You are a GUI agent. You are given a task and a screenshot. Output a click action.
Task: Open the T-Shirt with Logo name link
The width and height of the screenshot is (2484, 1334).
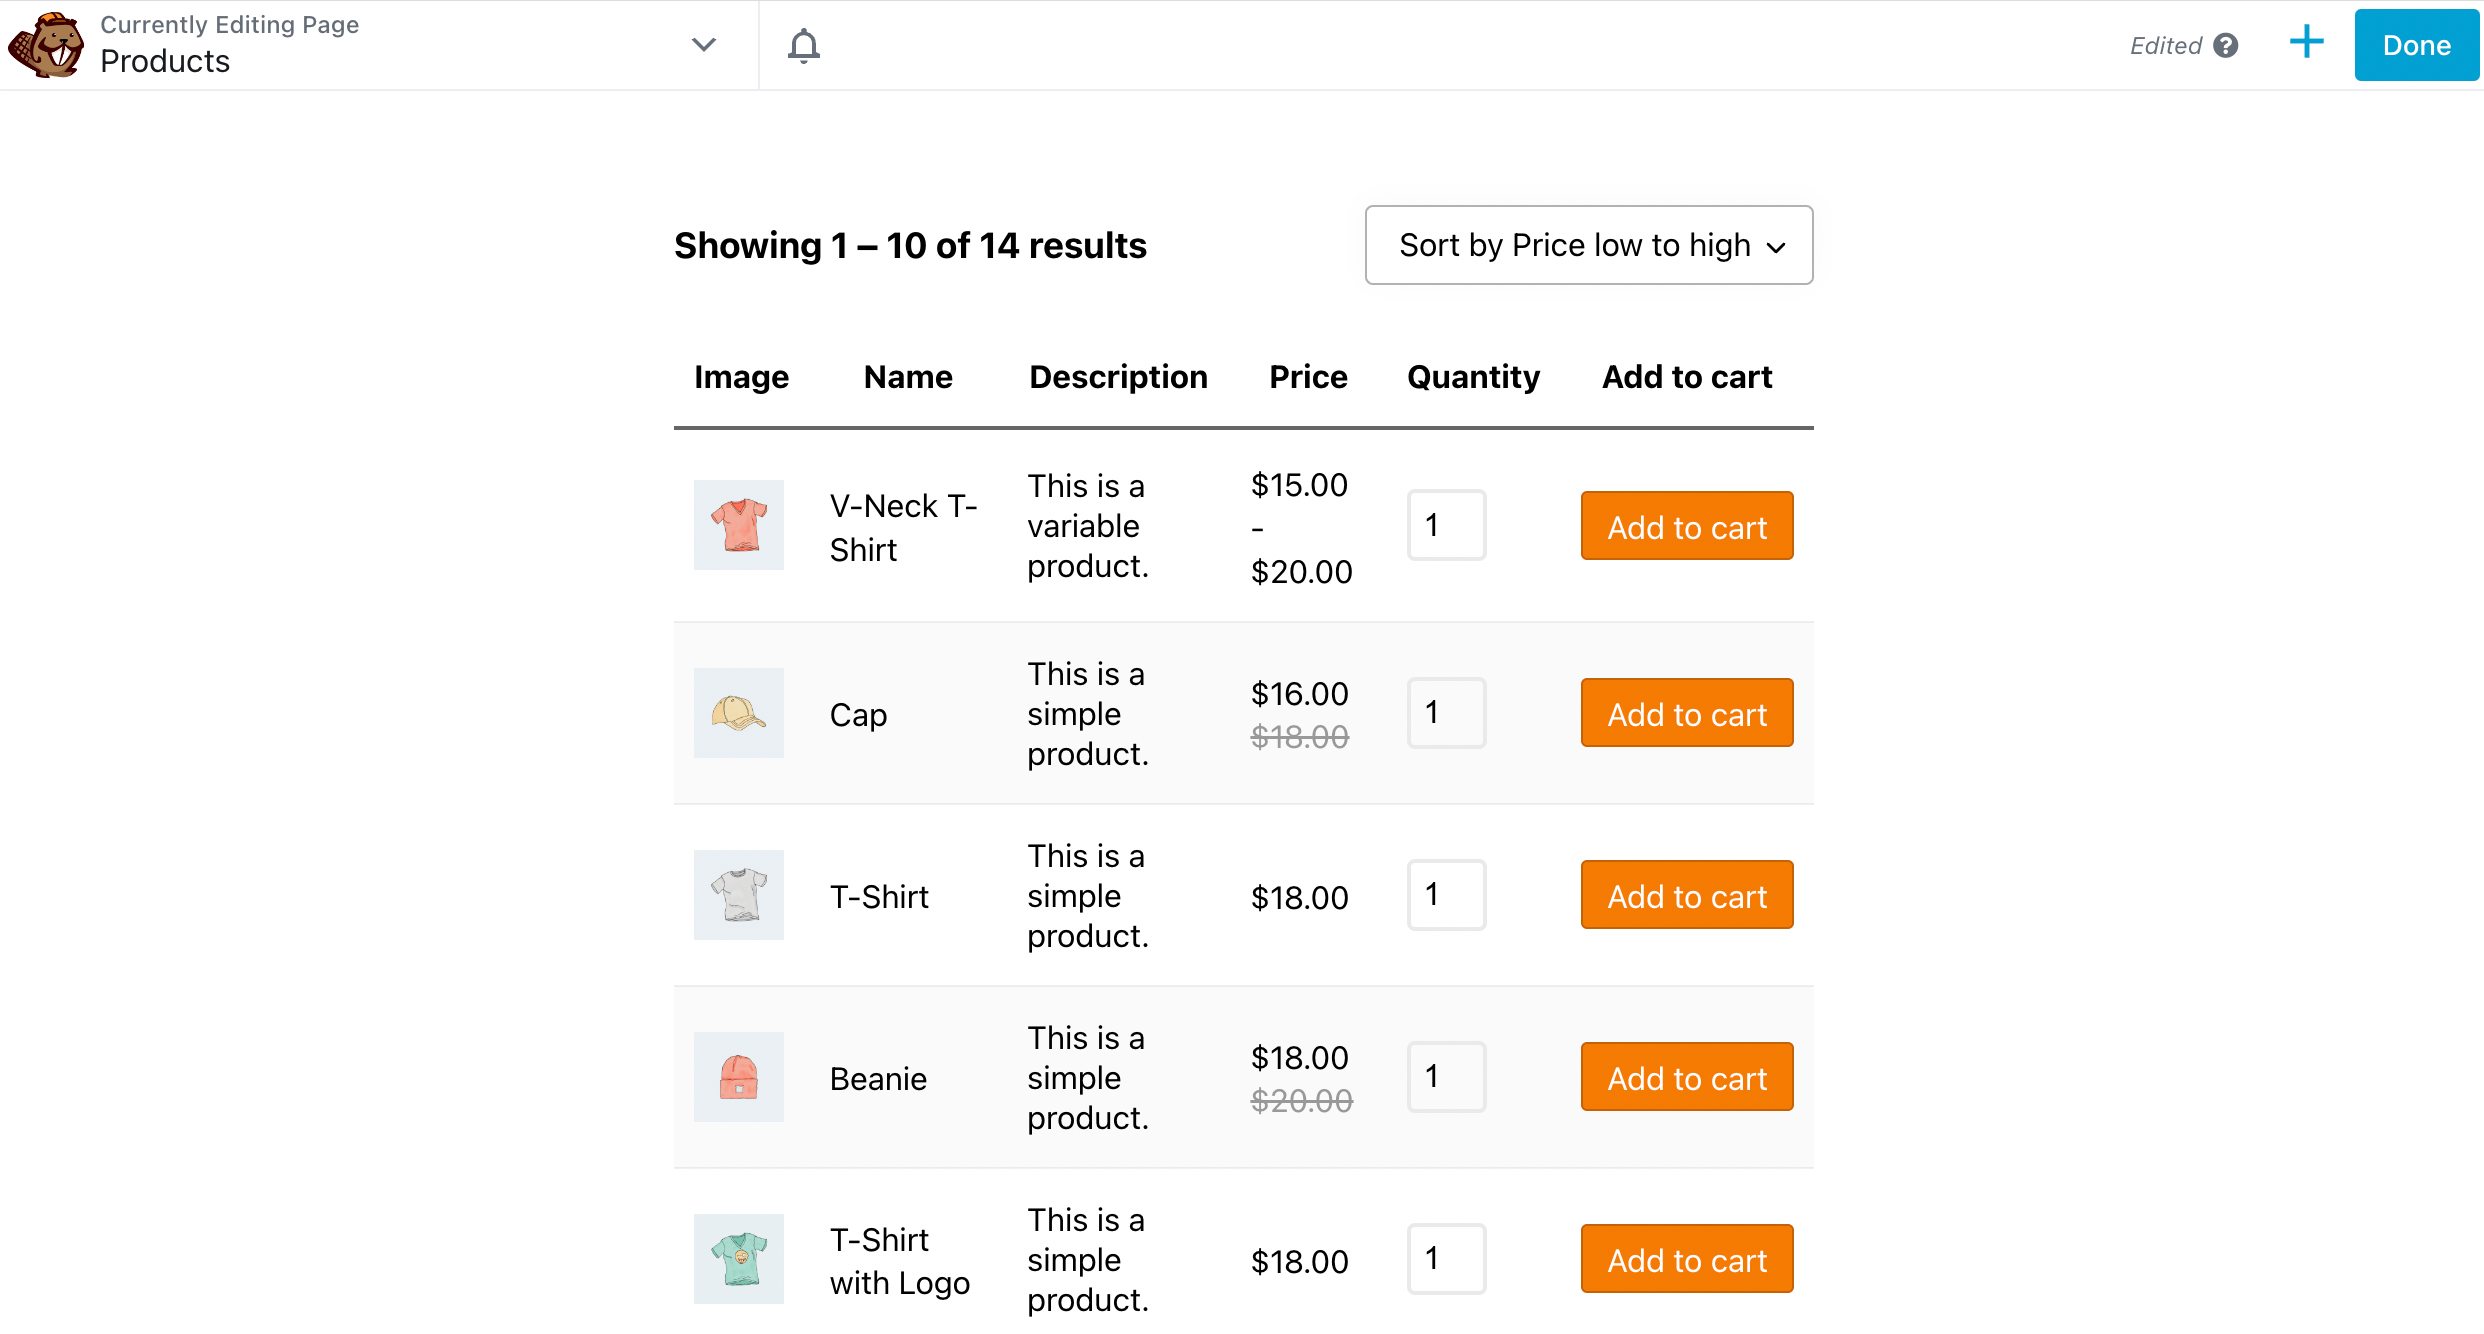point(898,1260)
